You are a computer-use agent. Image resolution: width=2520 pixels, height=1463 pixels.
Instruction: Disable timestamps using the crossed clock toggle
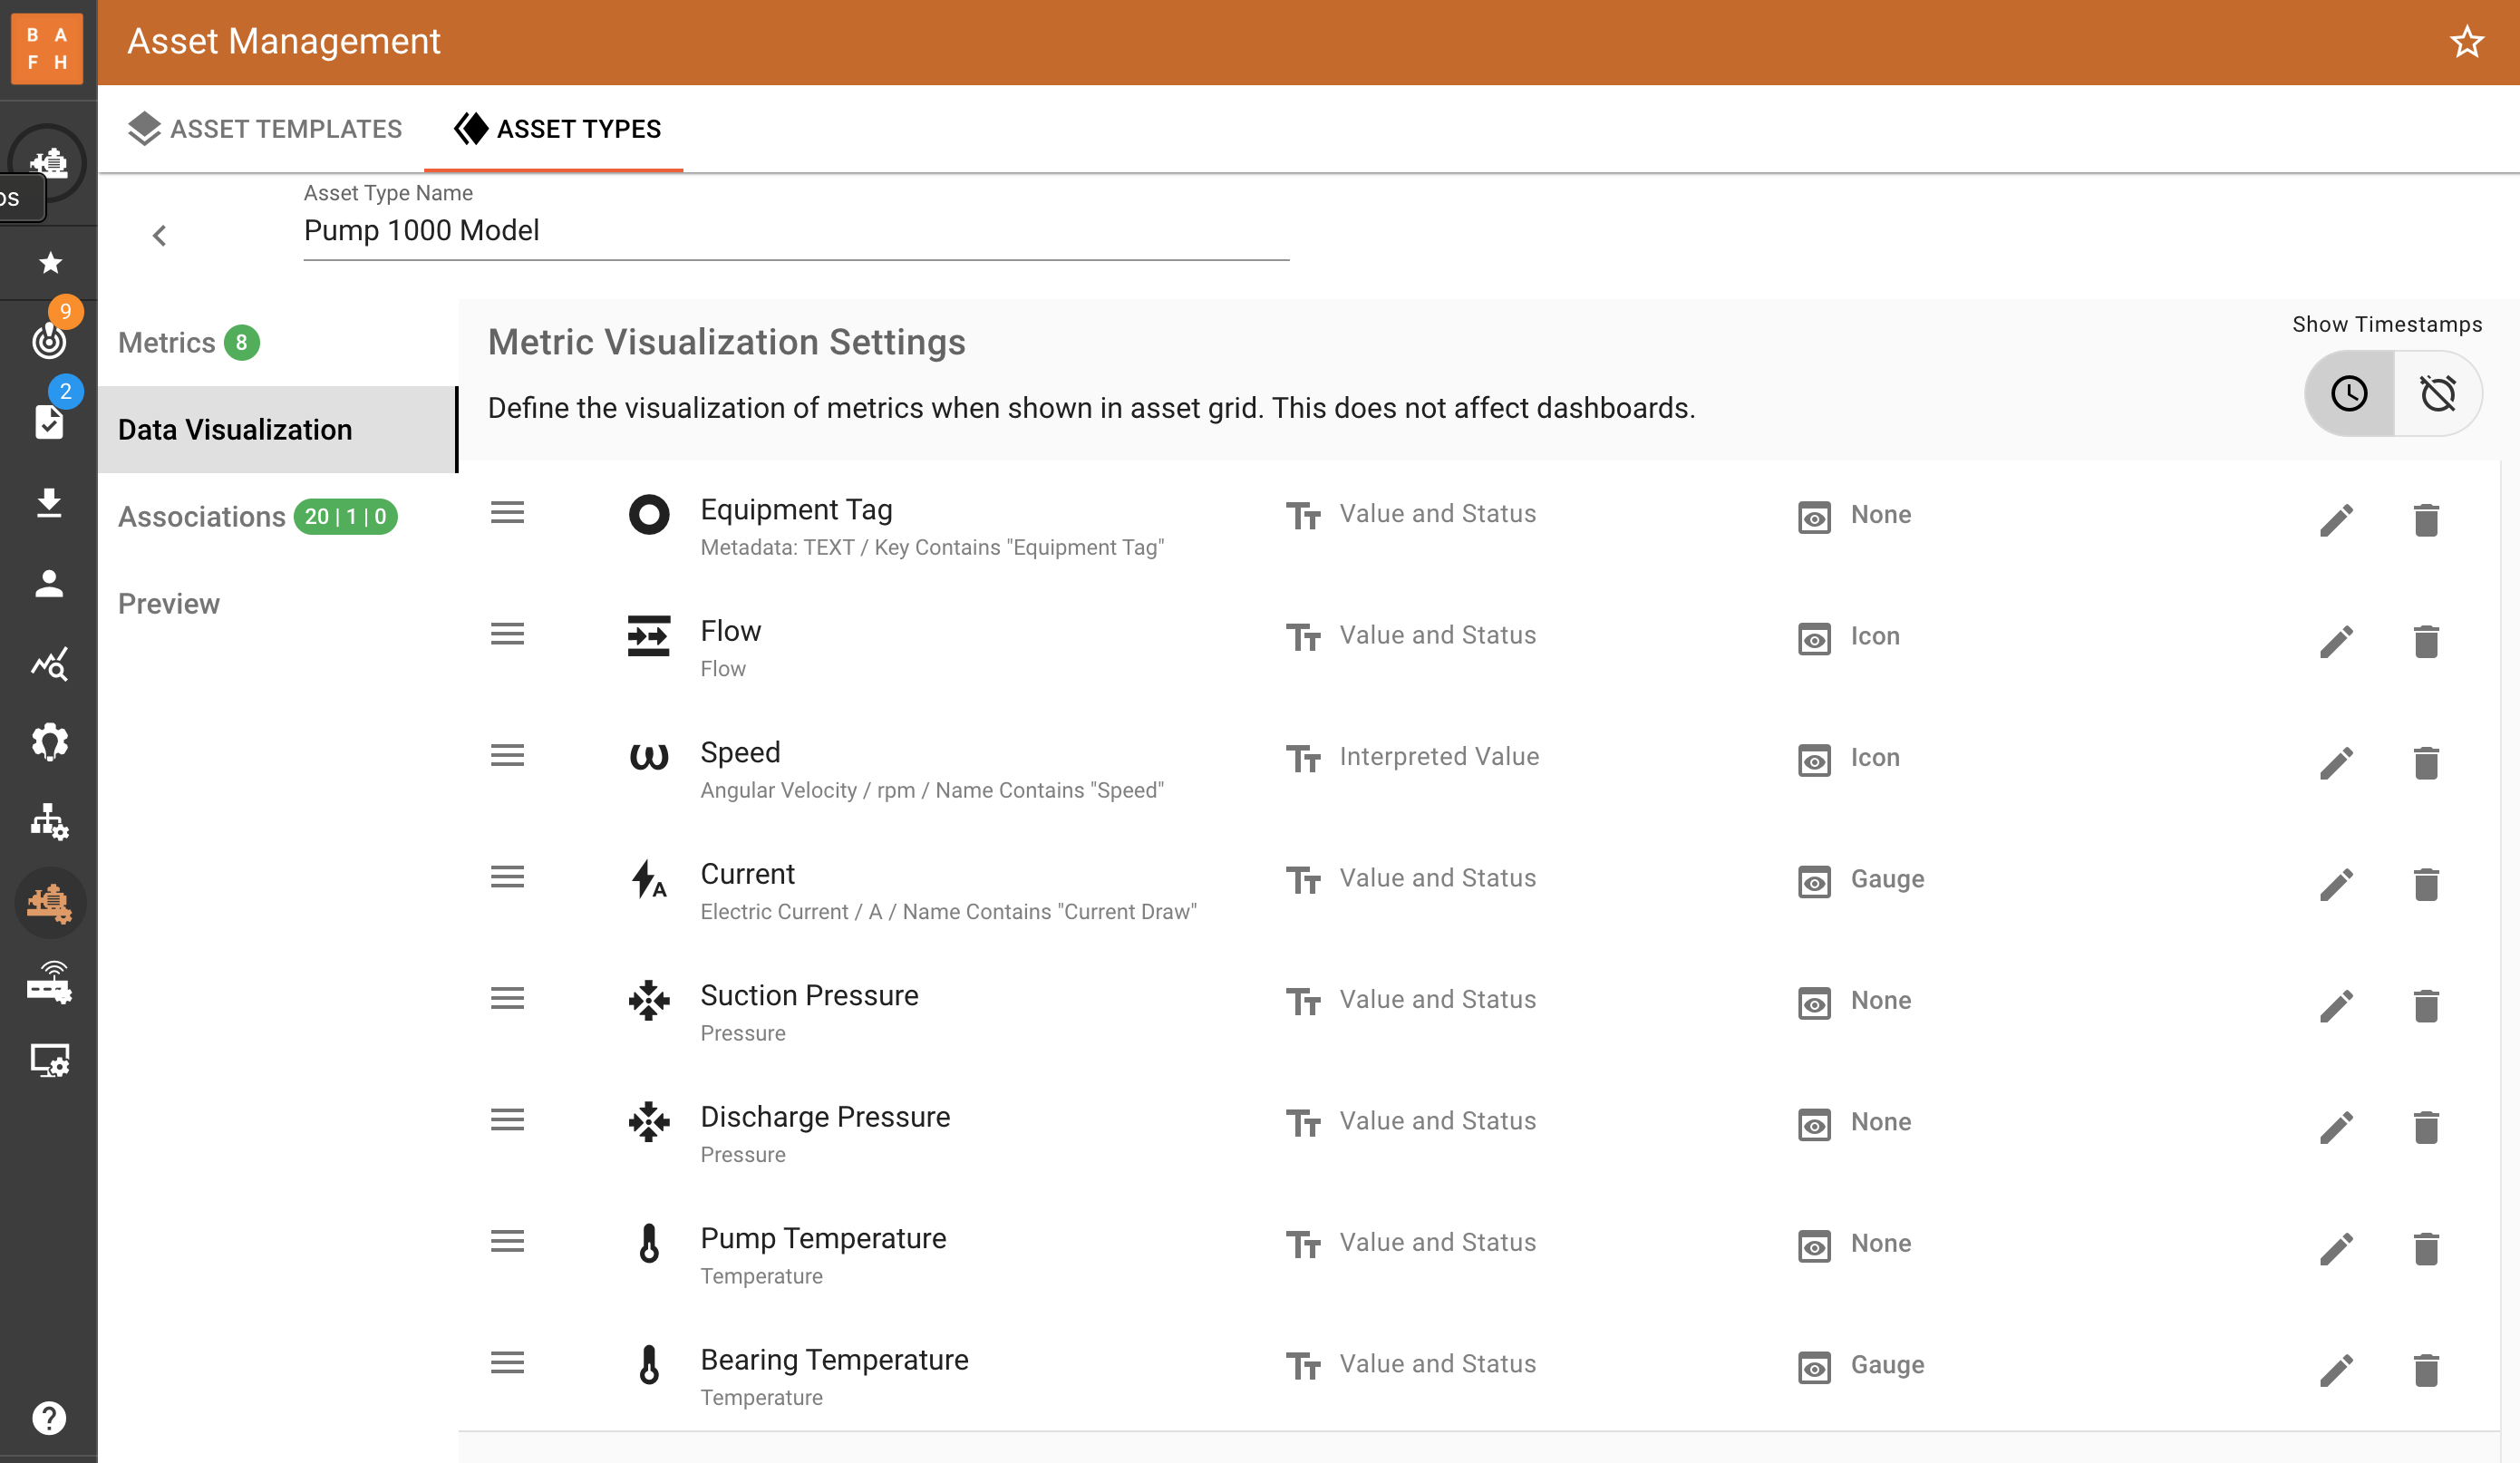coord(2438,393)
